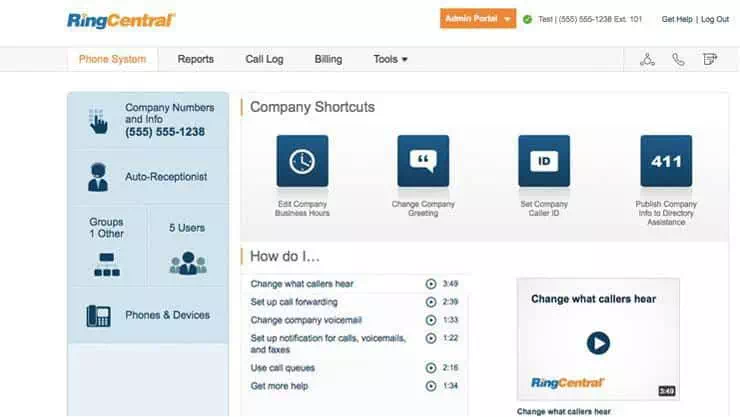Image resolution: width=740 pixels, height=417 pixels.
Task: Click the fax document icon in nav bar
Action: pos(709,59)
